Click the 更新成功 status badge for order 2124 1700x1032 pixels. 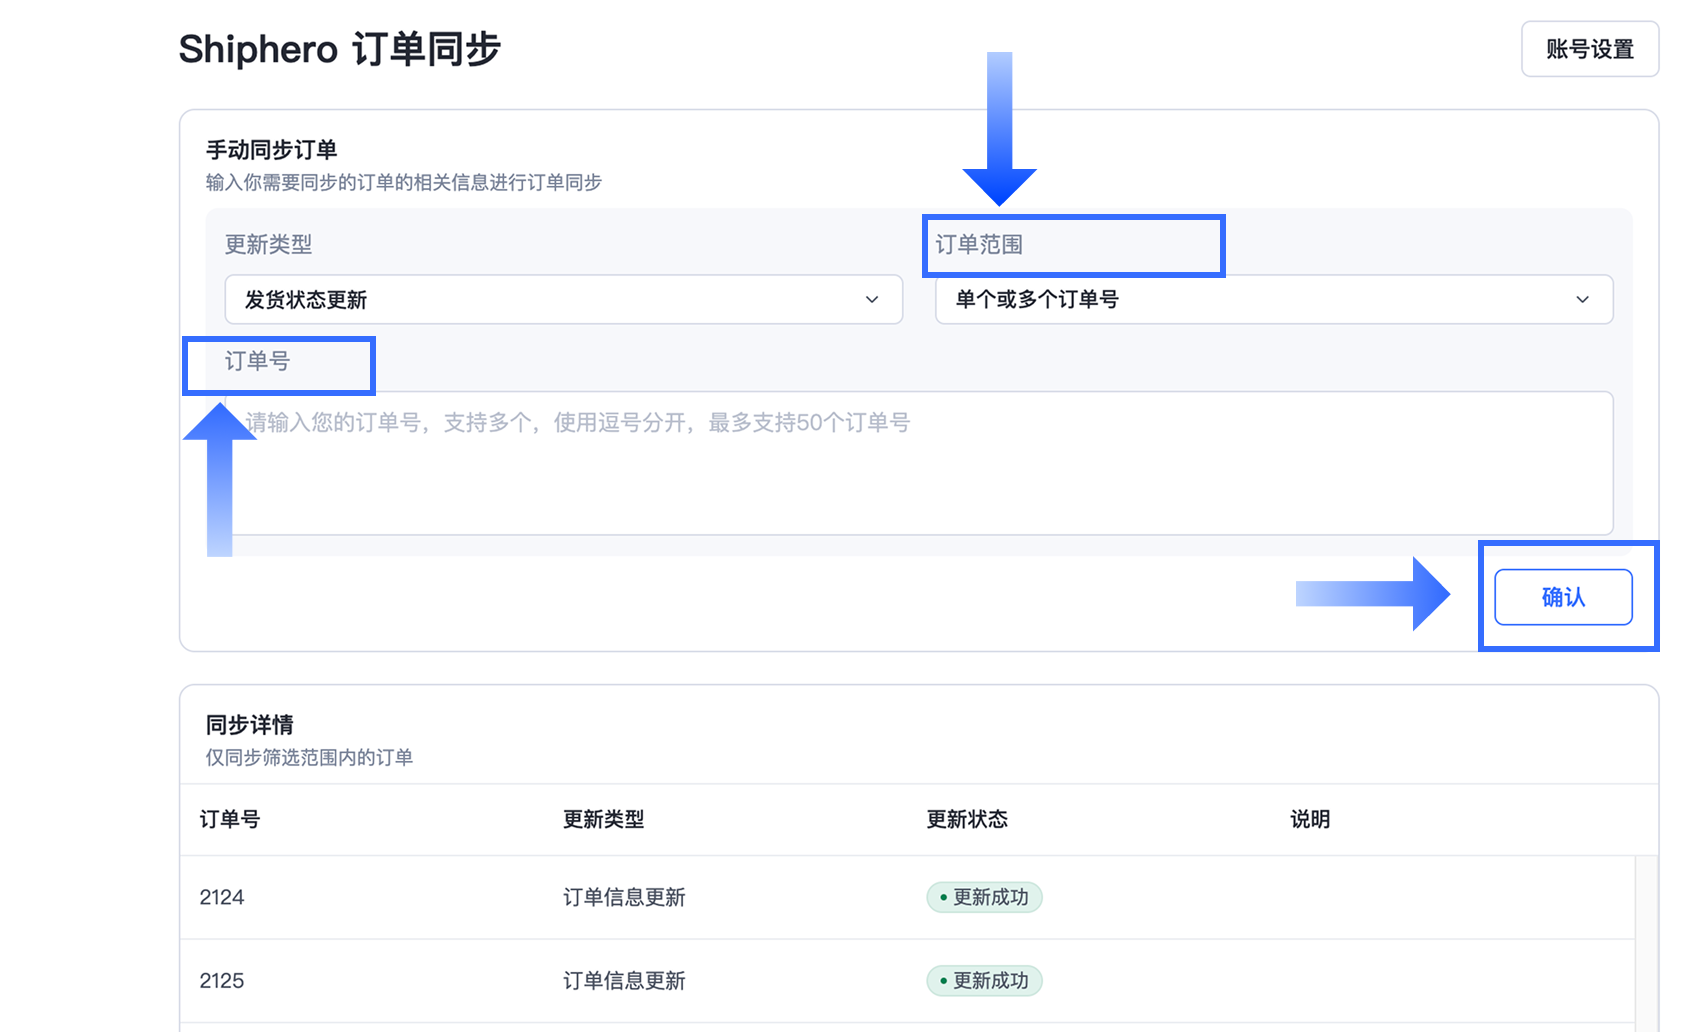point(984,897)
